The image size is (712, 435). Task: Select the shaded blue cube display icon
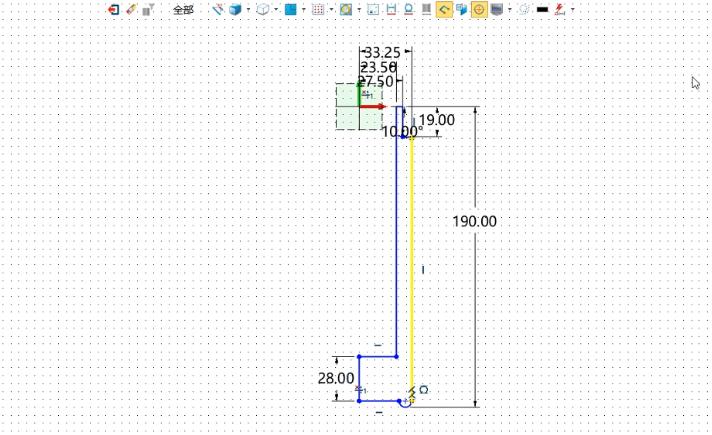pyautogui.click(x=235, y=9)
